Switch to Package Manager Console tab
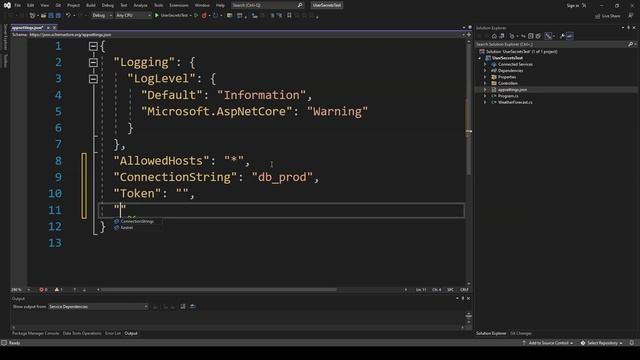Image resolution: width=640 pixels, height=360 pixels. (x=36, y=333)
